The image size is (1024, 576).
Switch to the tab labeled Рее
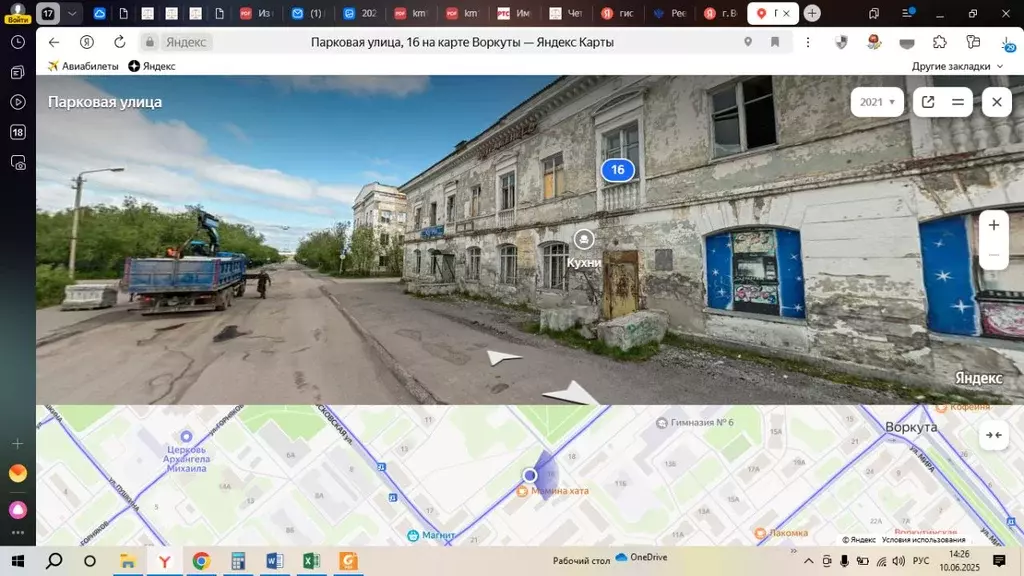click(x=669, y=13)
